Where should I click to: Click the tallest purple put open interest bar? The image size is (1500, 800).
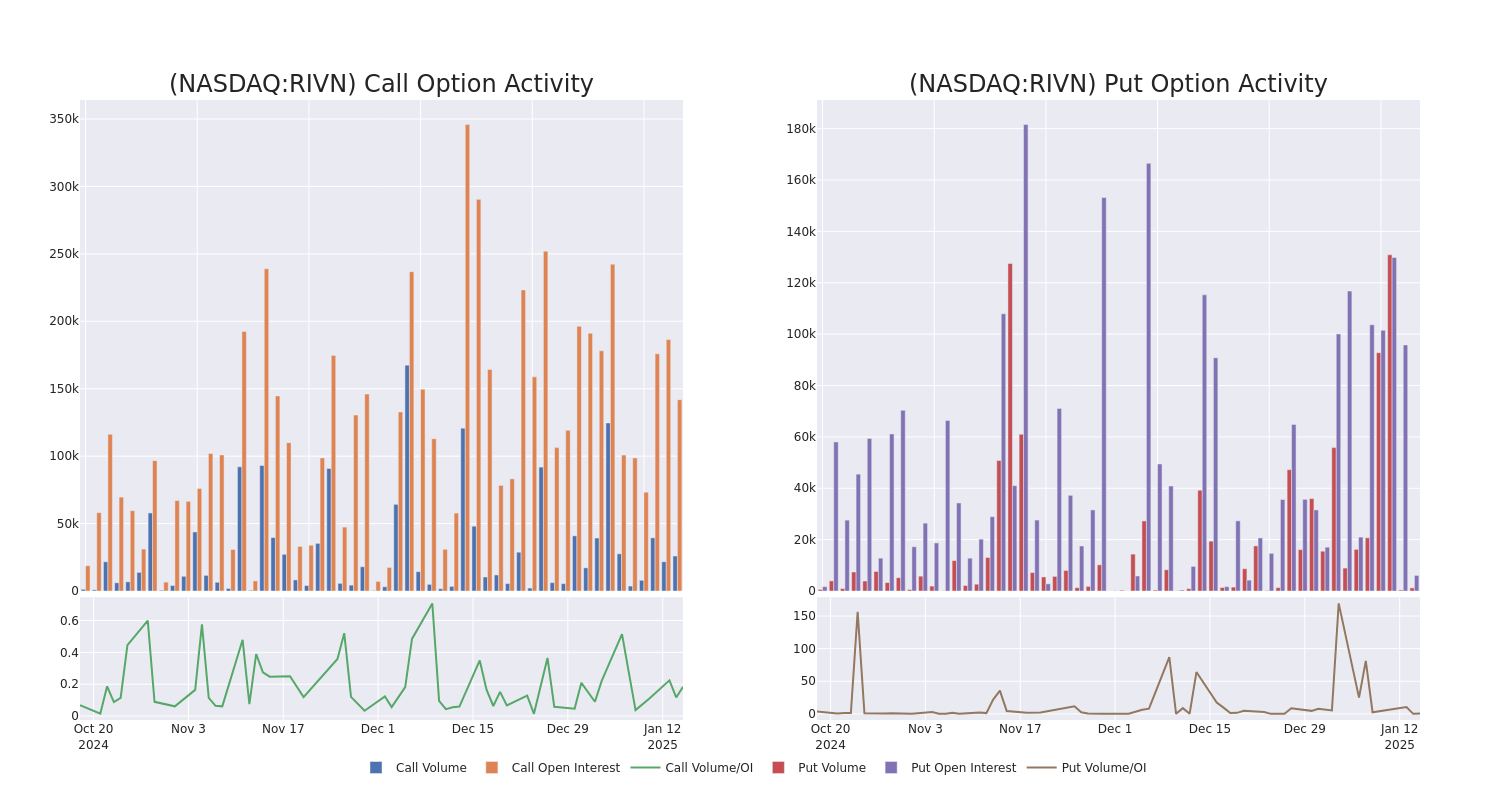1025,357
